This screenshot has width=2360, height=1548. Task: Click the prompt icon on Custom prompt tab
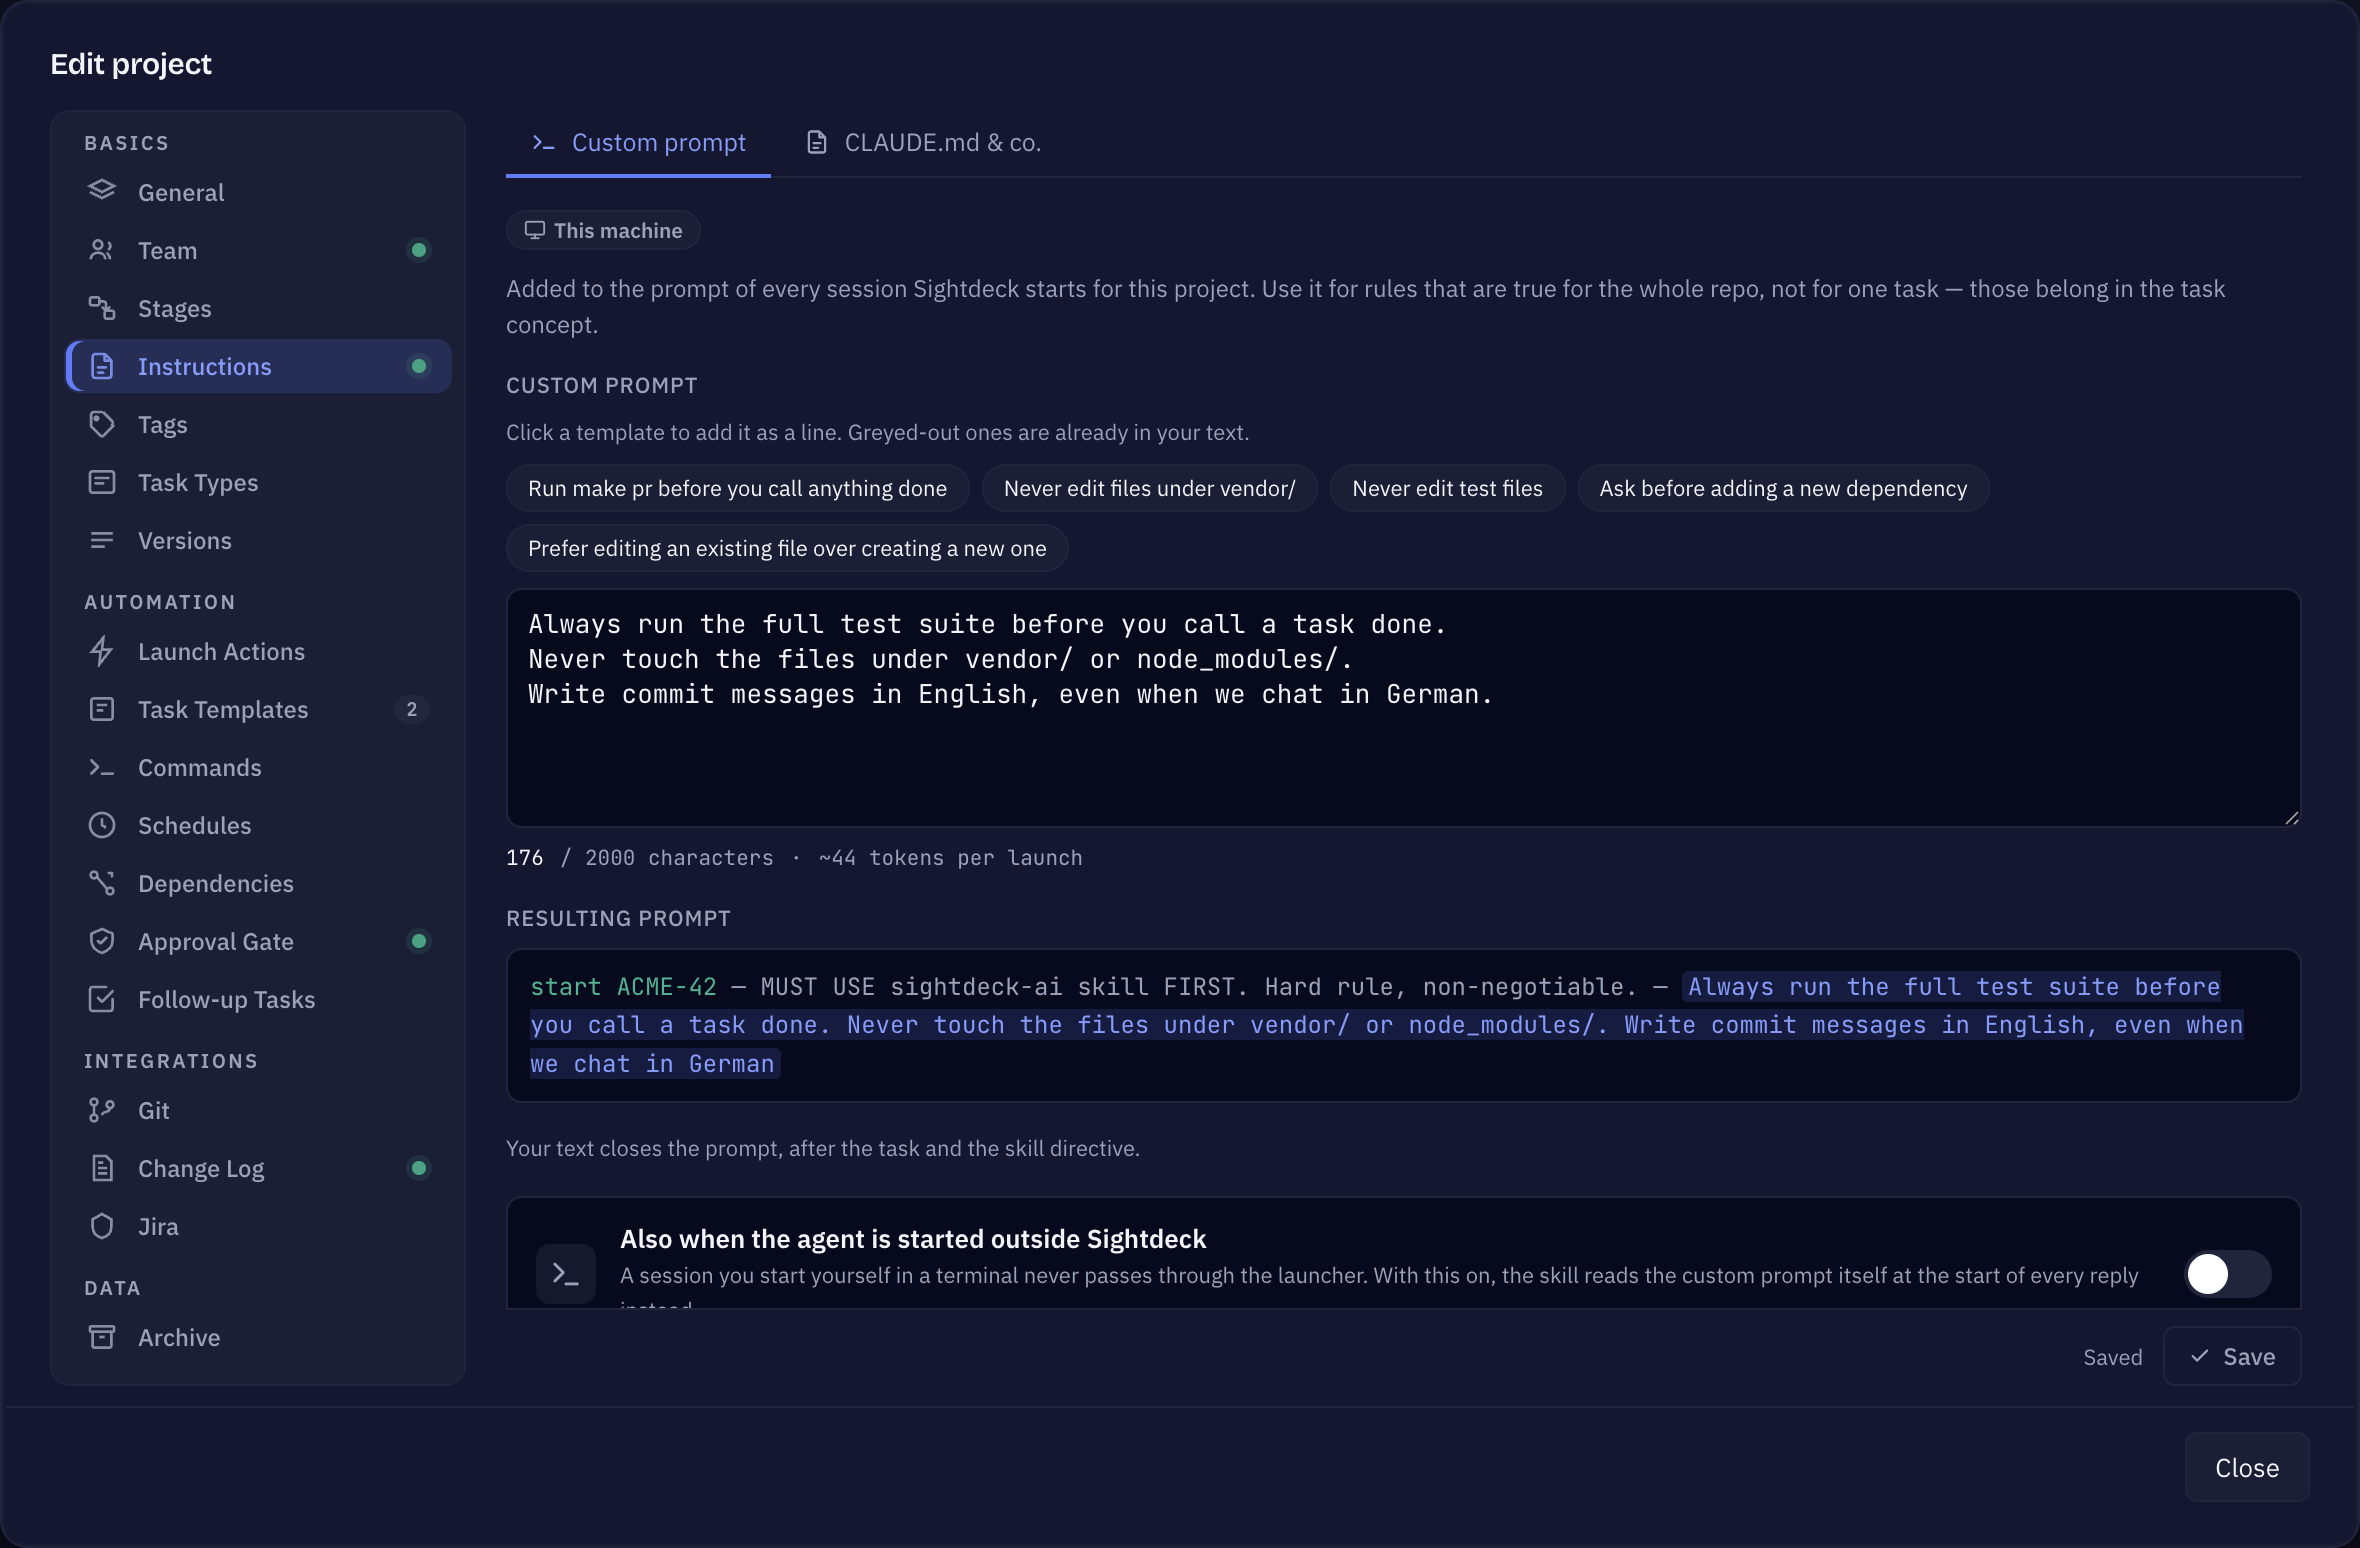[x=543, y=143]
